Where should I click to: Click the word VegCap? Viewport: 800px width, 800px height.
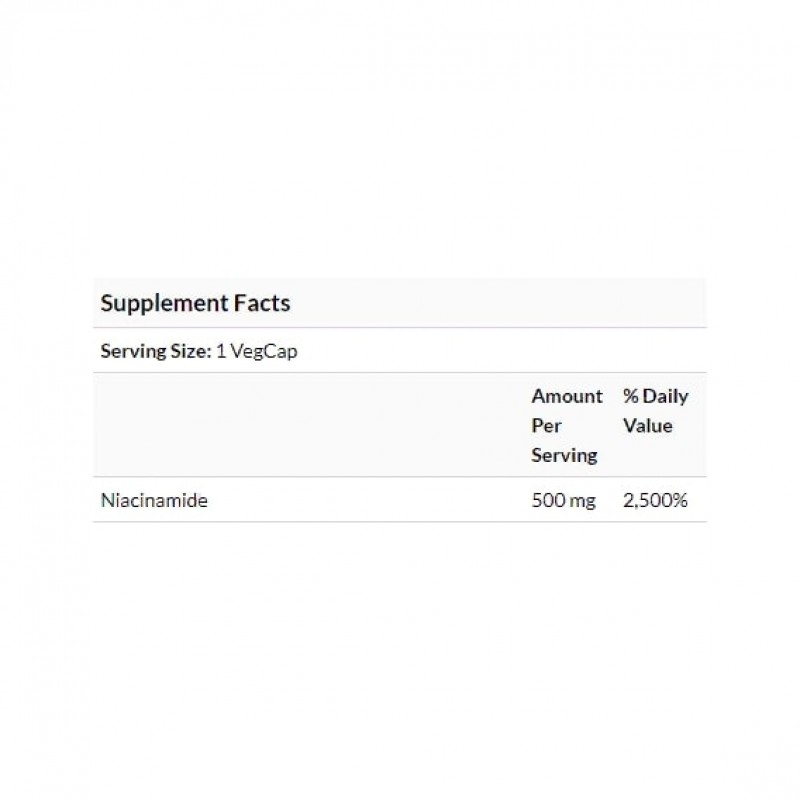point(270,351)
